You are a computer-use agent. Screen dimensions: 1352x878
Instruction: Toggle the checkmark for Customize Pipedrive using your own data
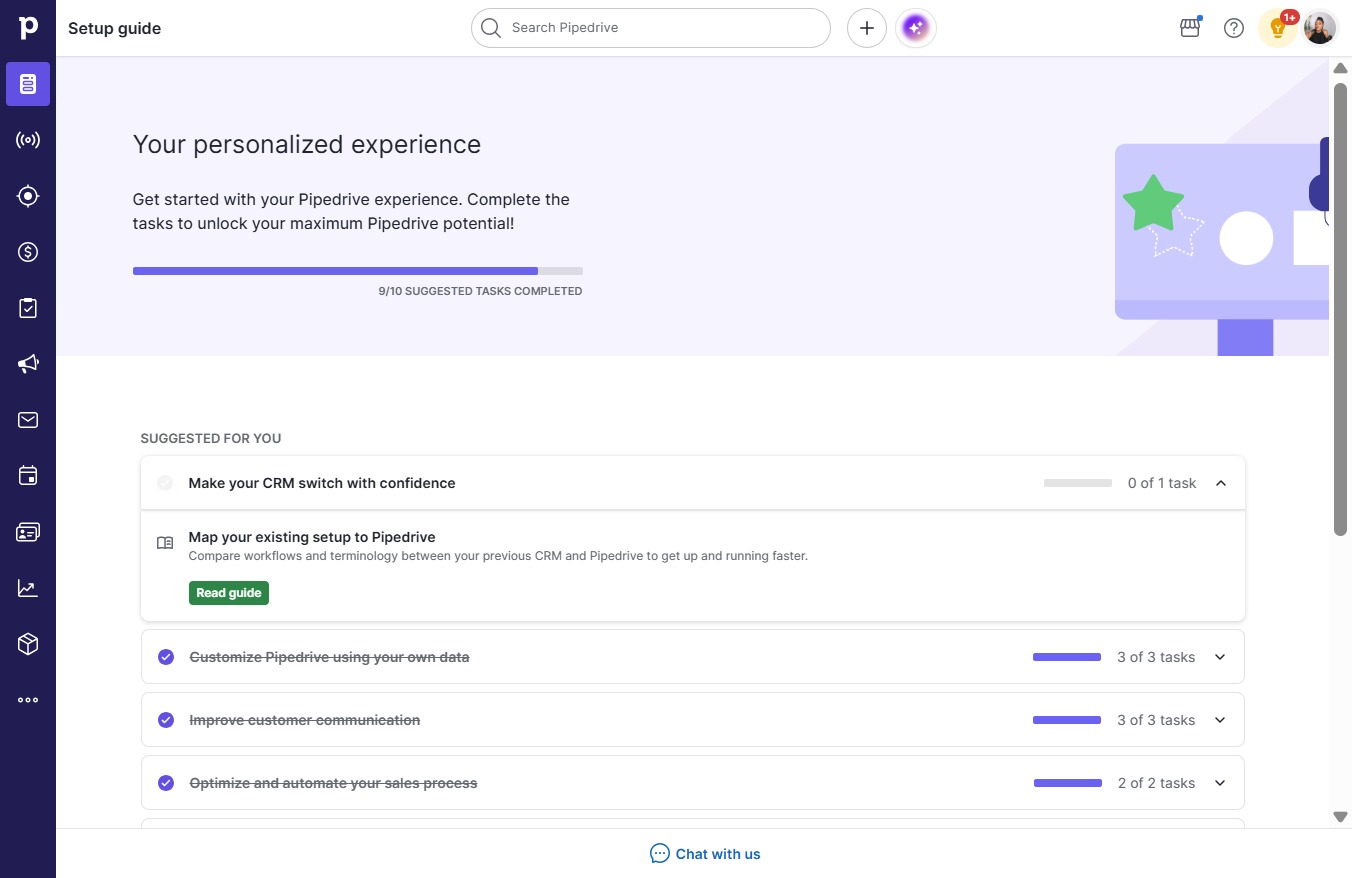166,657
